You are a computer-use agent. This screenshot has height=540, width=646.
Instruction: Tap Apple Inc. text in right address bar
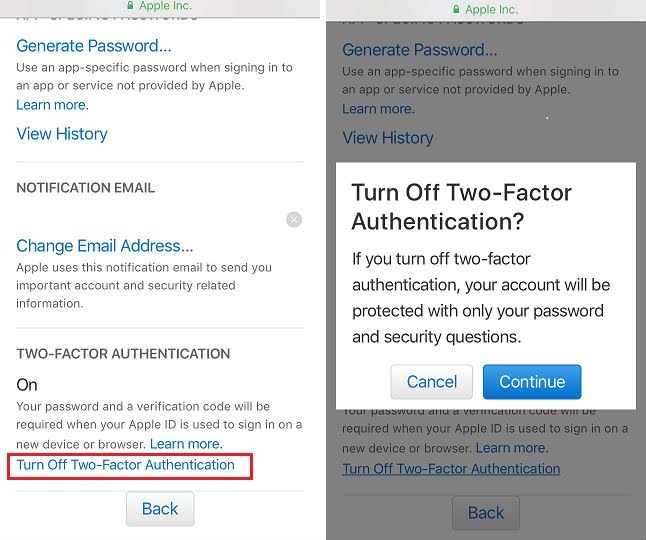[492, 9]
